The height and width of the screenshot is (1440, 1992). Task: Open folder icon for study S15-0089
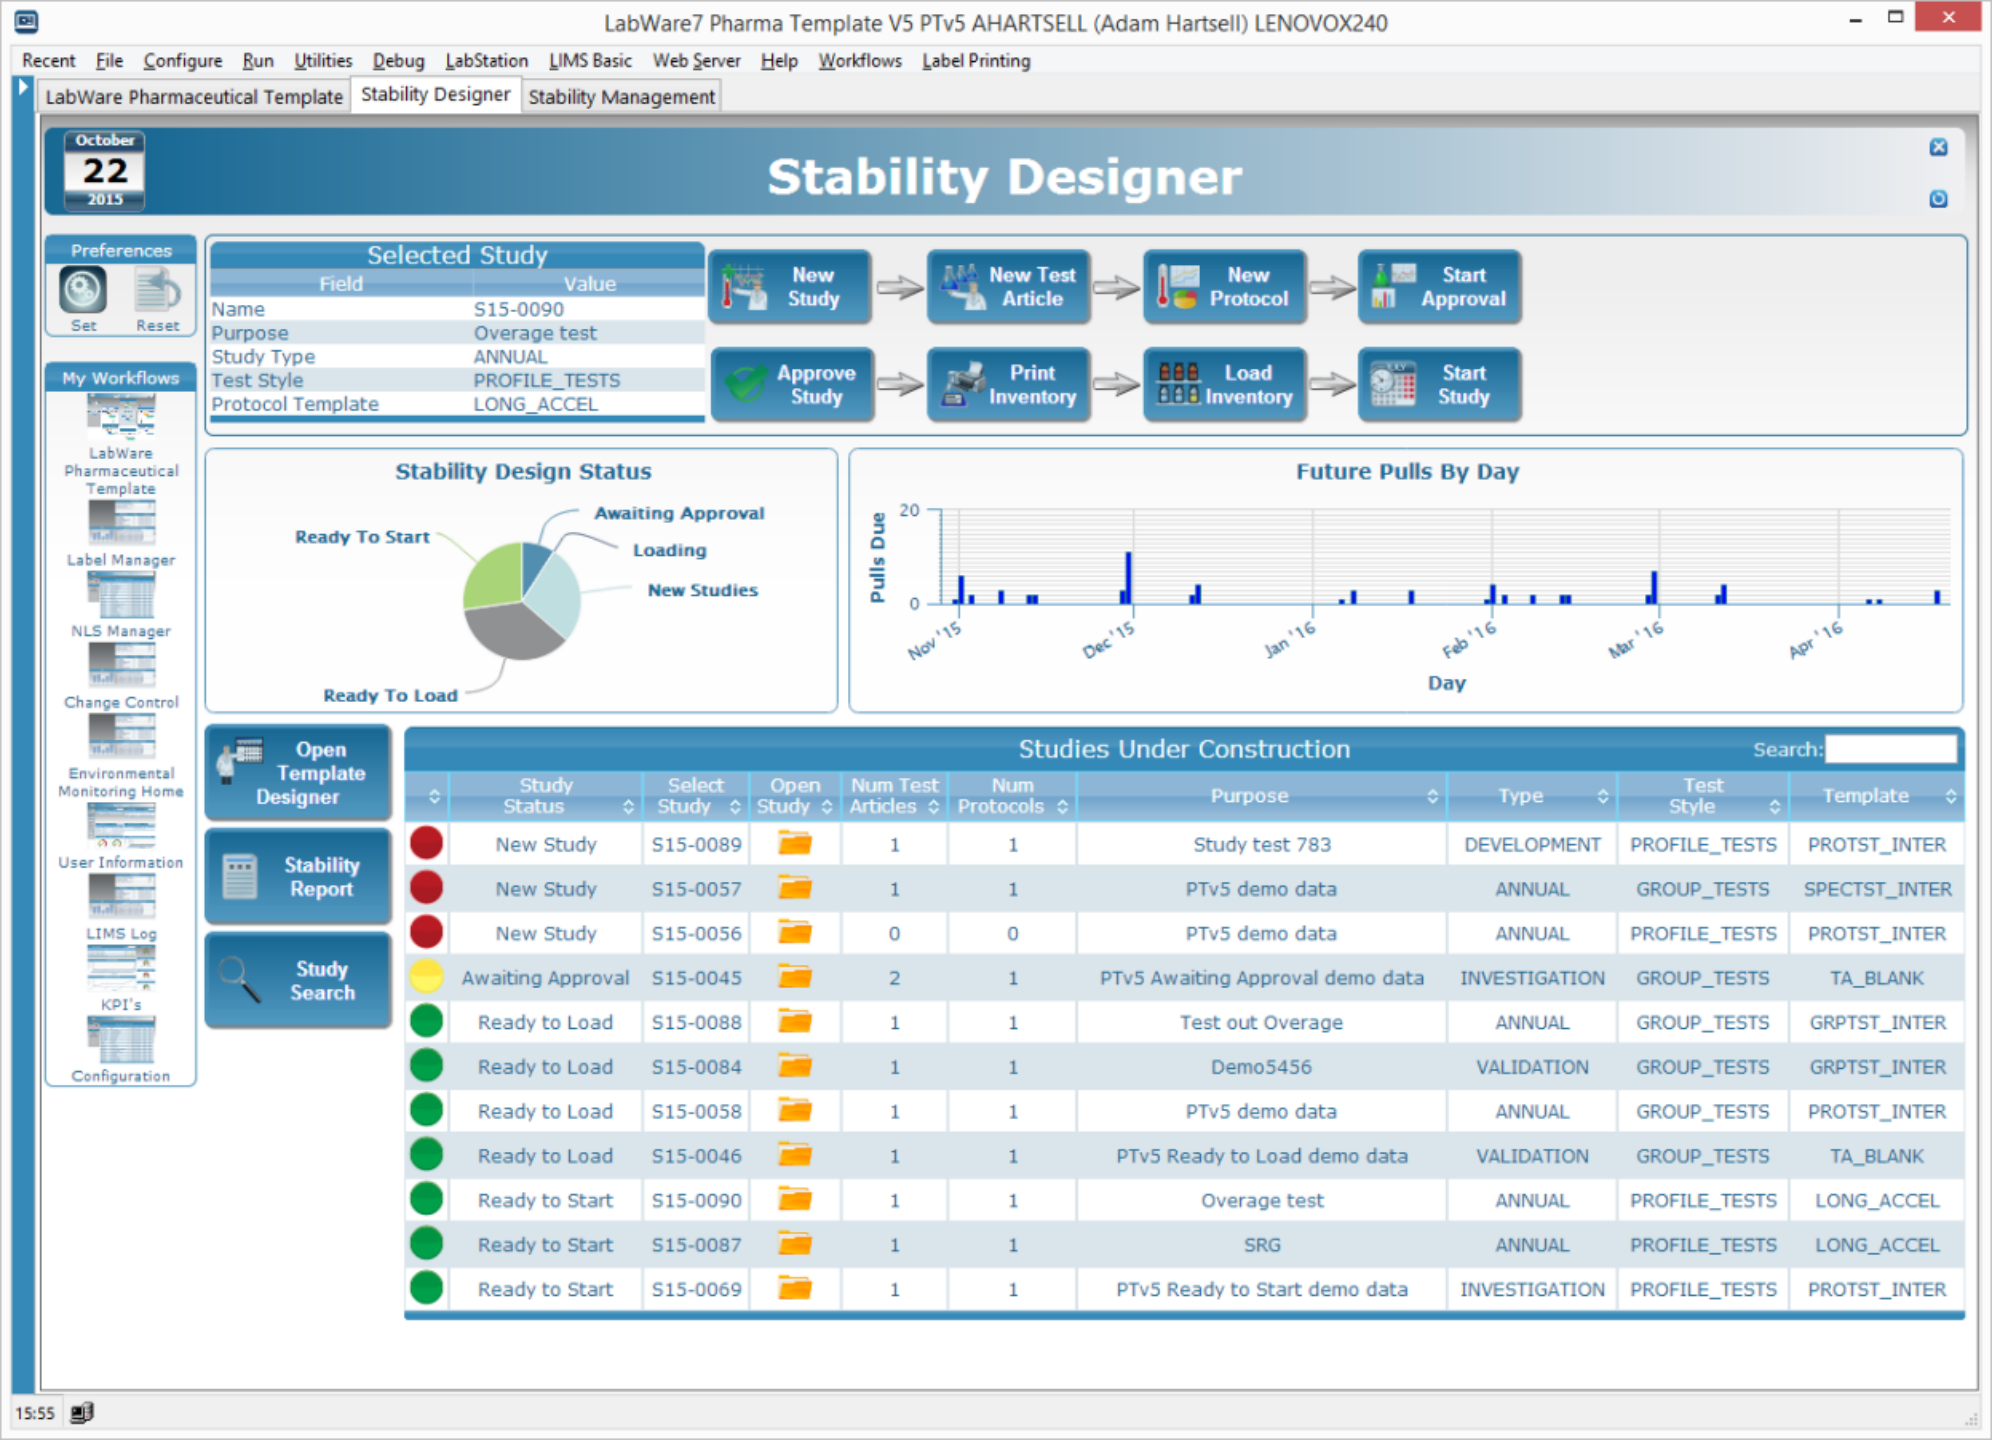pos(795,844)
